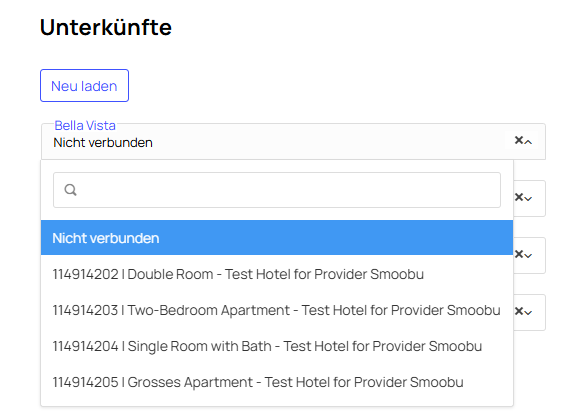The width and height of the screenshot is (586, 414).
Task: Choose 114914203 Two-Bedroom Apartment option
Action: tap(277, 310)
